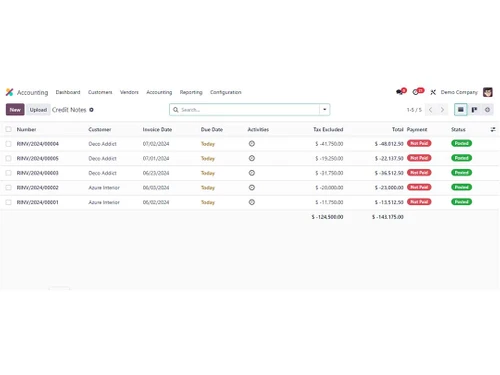This screenshot has height=375, width=500.
Task: Sort by Invoice Date column header
Action: point(157,129)
